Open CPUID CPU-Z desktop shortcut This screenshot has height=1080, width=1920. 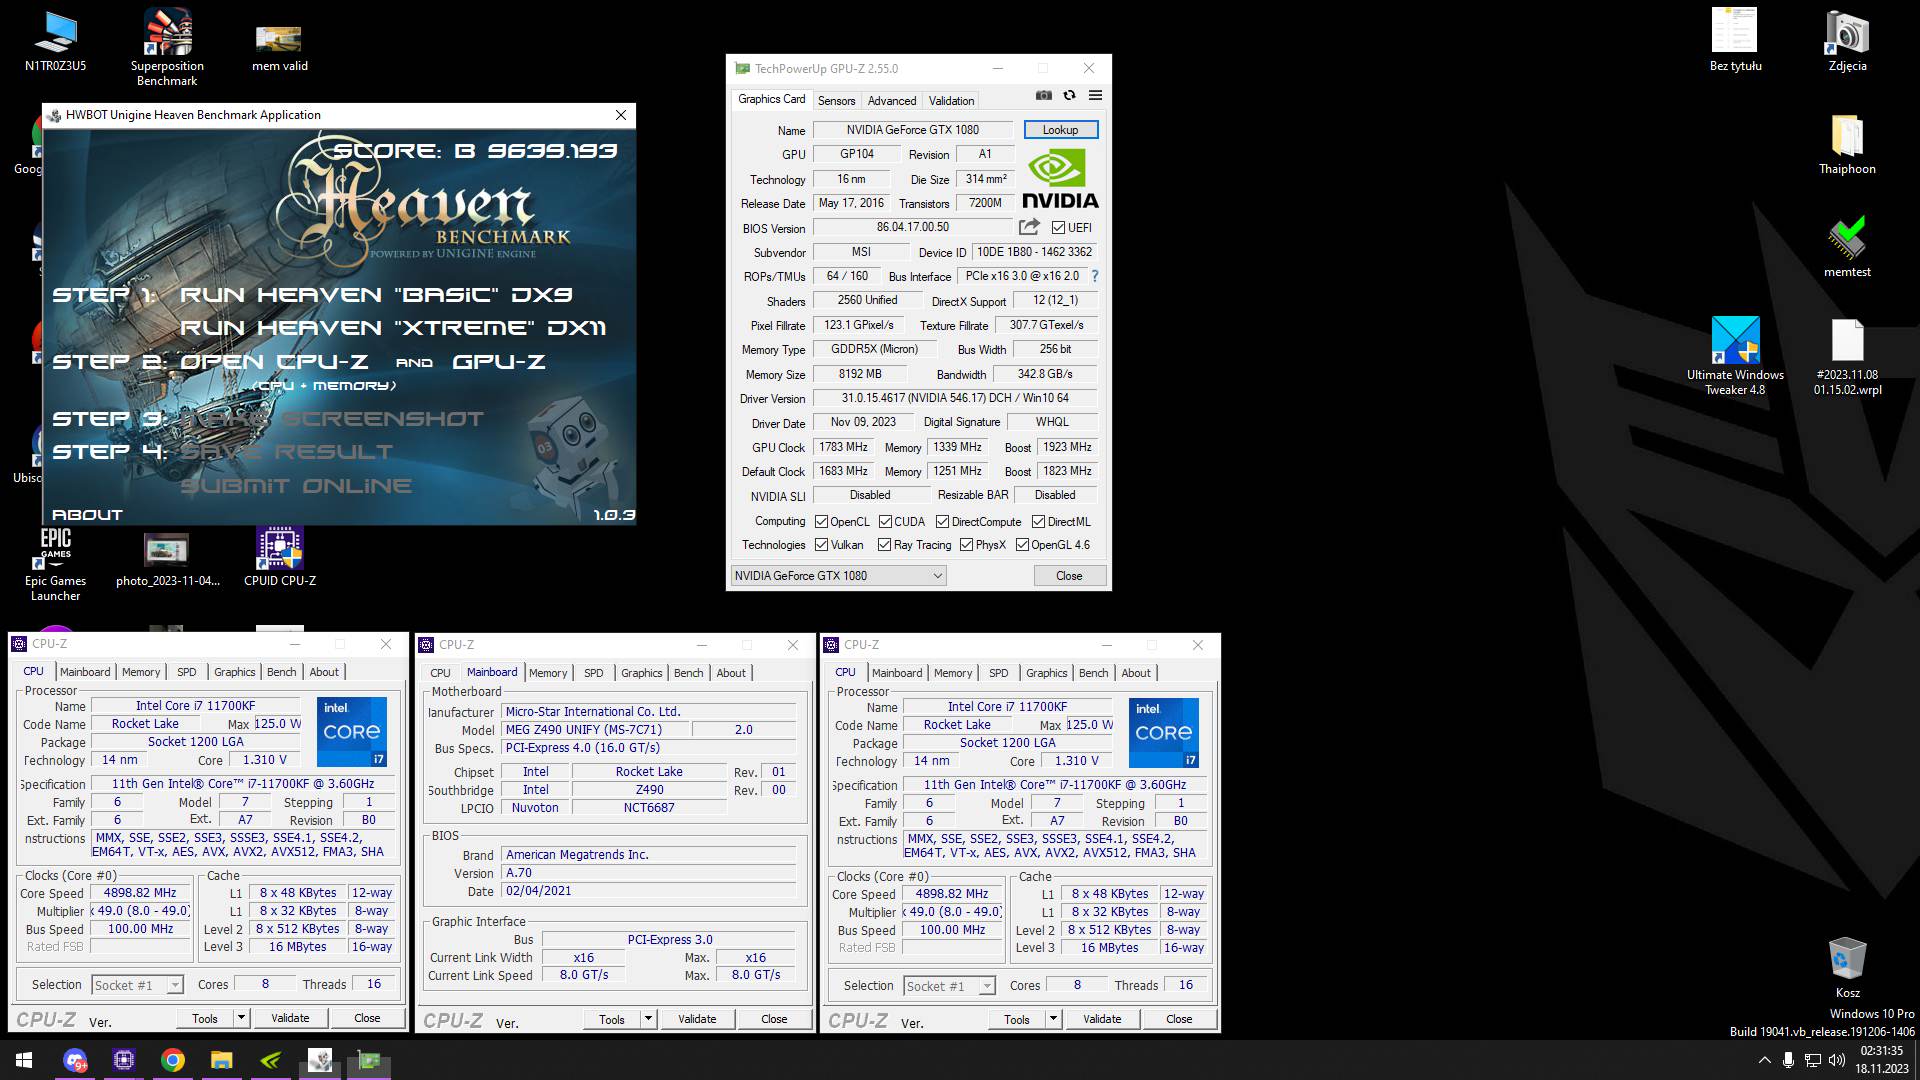279,557
